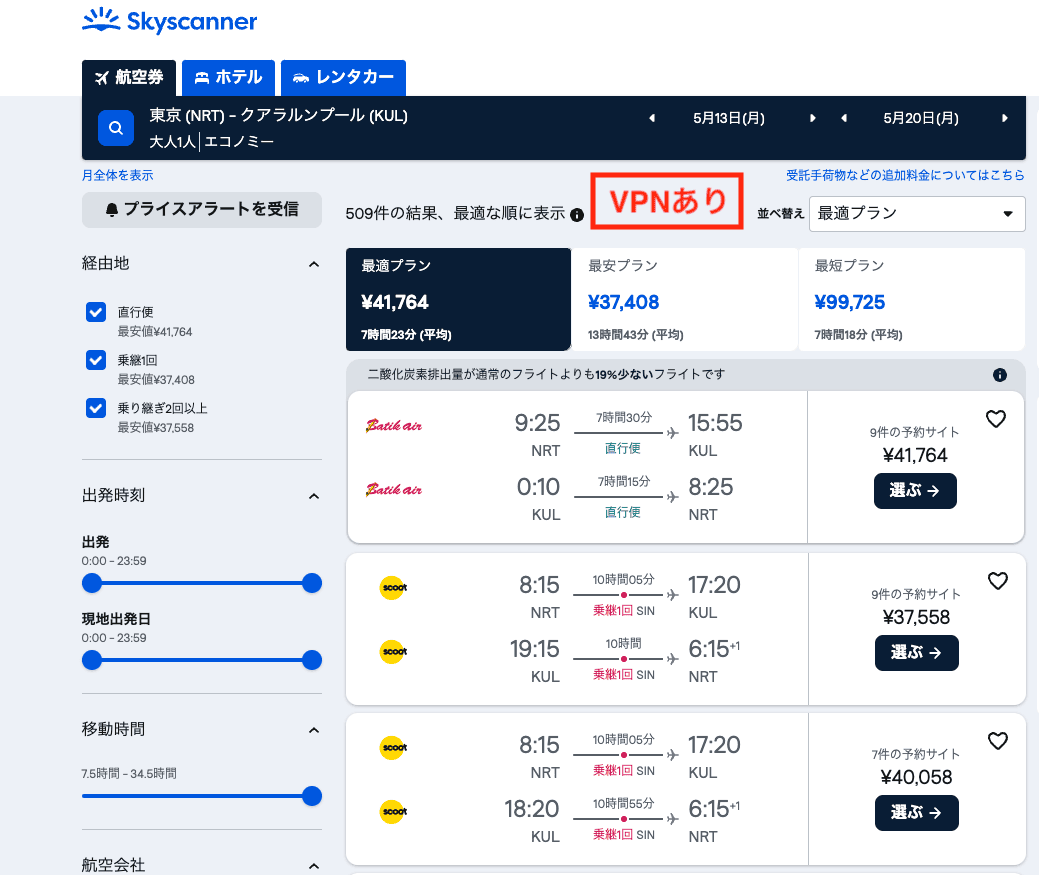Click the 5月13日(月) departure date
This screenshot has height=875, width=1039.
(x=729, y=119)
